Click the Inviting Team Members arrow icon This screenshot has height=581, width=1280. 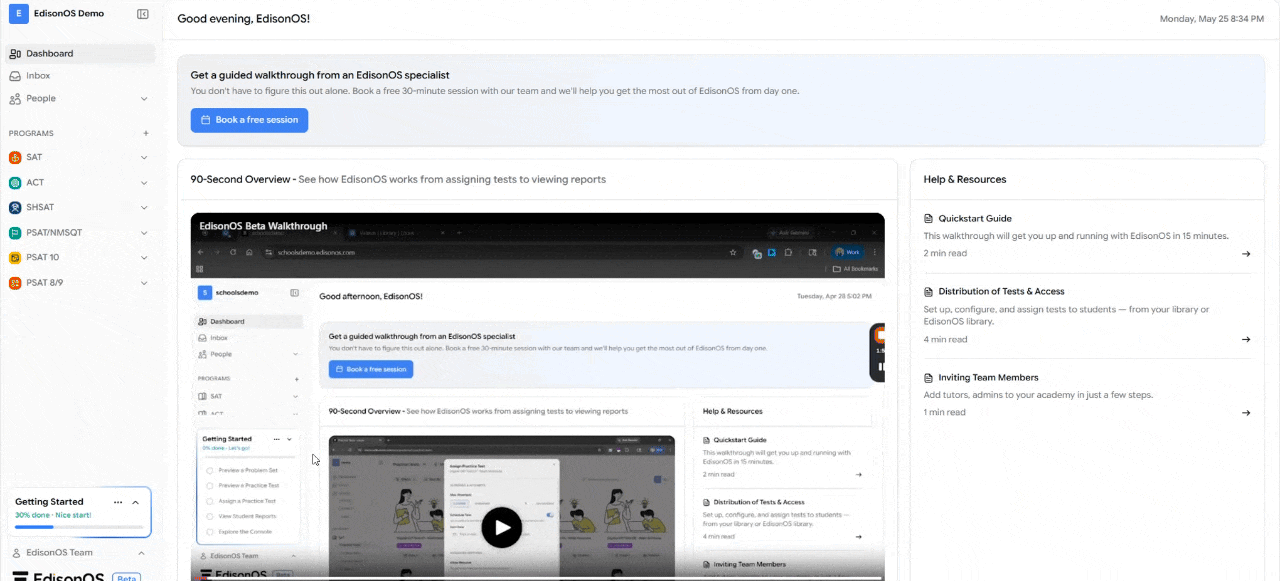click(1246, 413)
